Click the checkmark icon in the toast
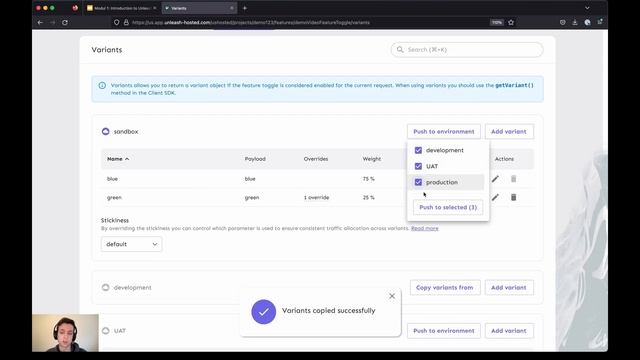This screenshot has height=360, width=640. point(264,312)
